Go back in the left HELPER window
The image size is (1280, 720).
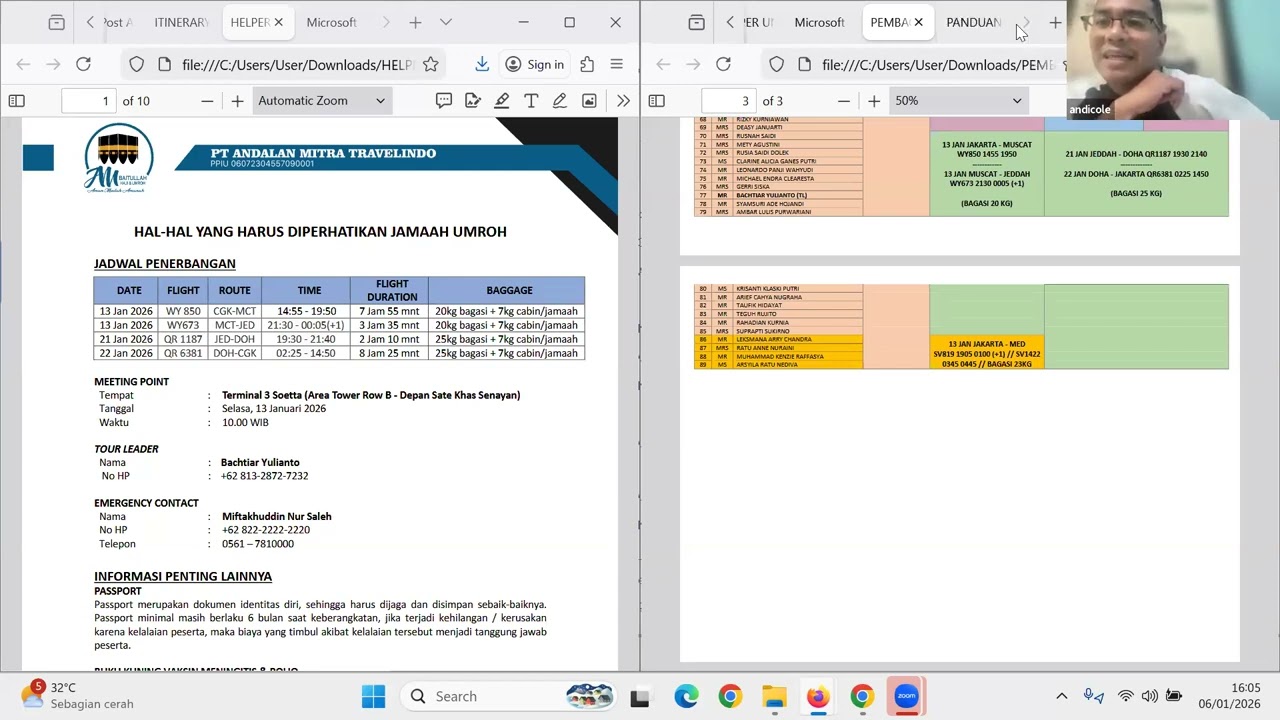(23, 64)
